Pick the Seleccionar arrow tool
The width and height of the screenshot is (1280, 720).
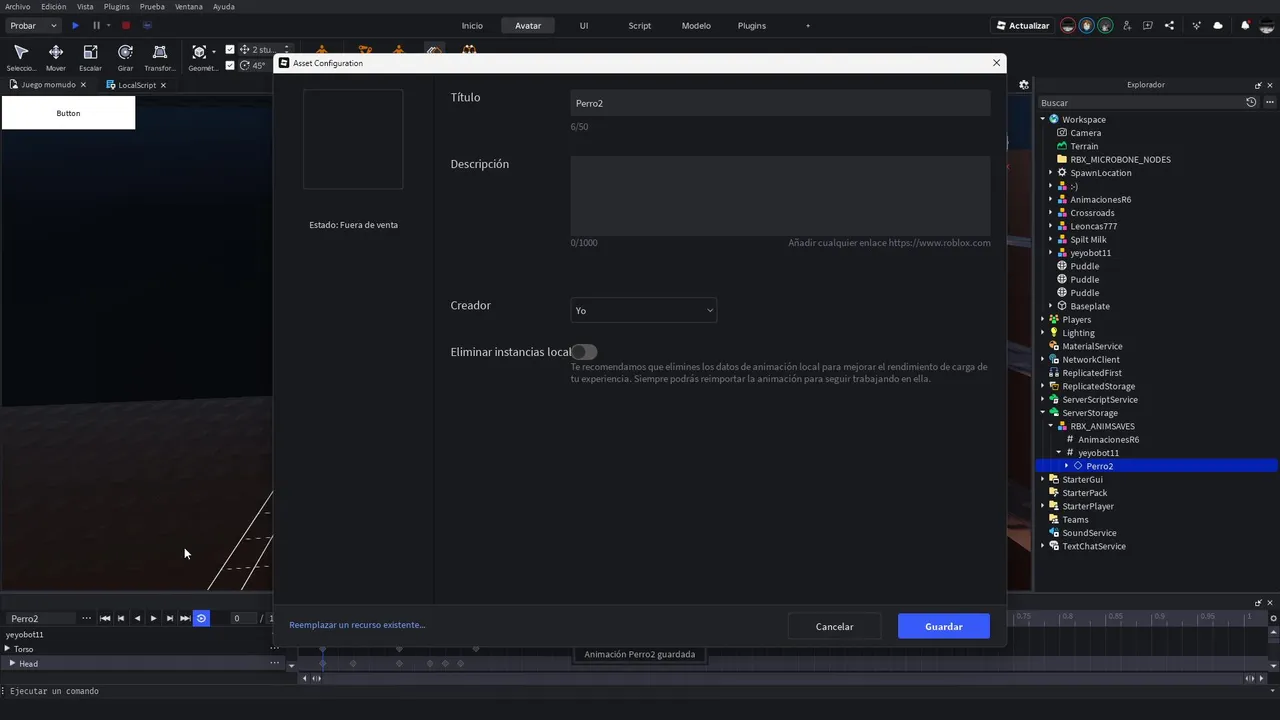point(21,57)
